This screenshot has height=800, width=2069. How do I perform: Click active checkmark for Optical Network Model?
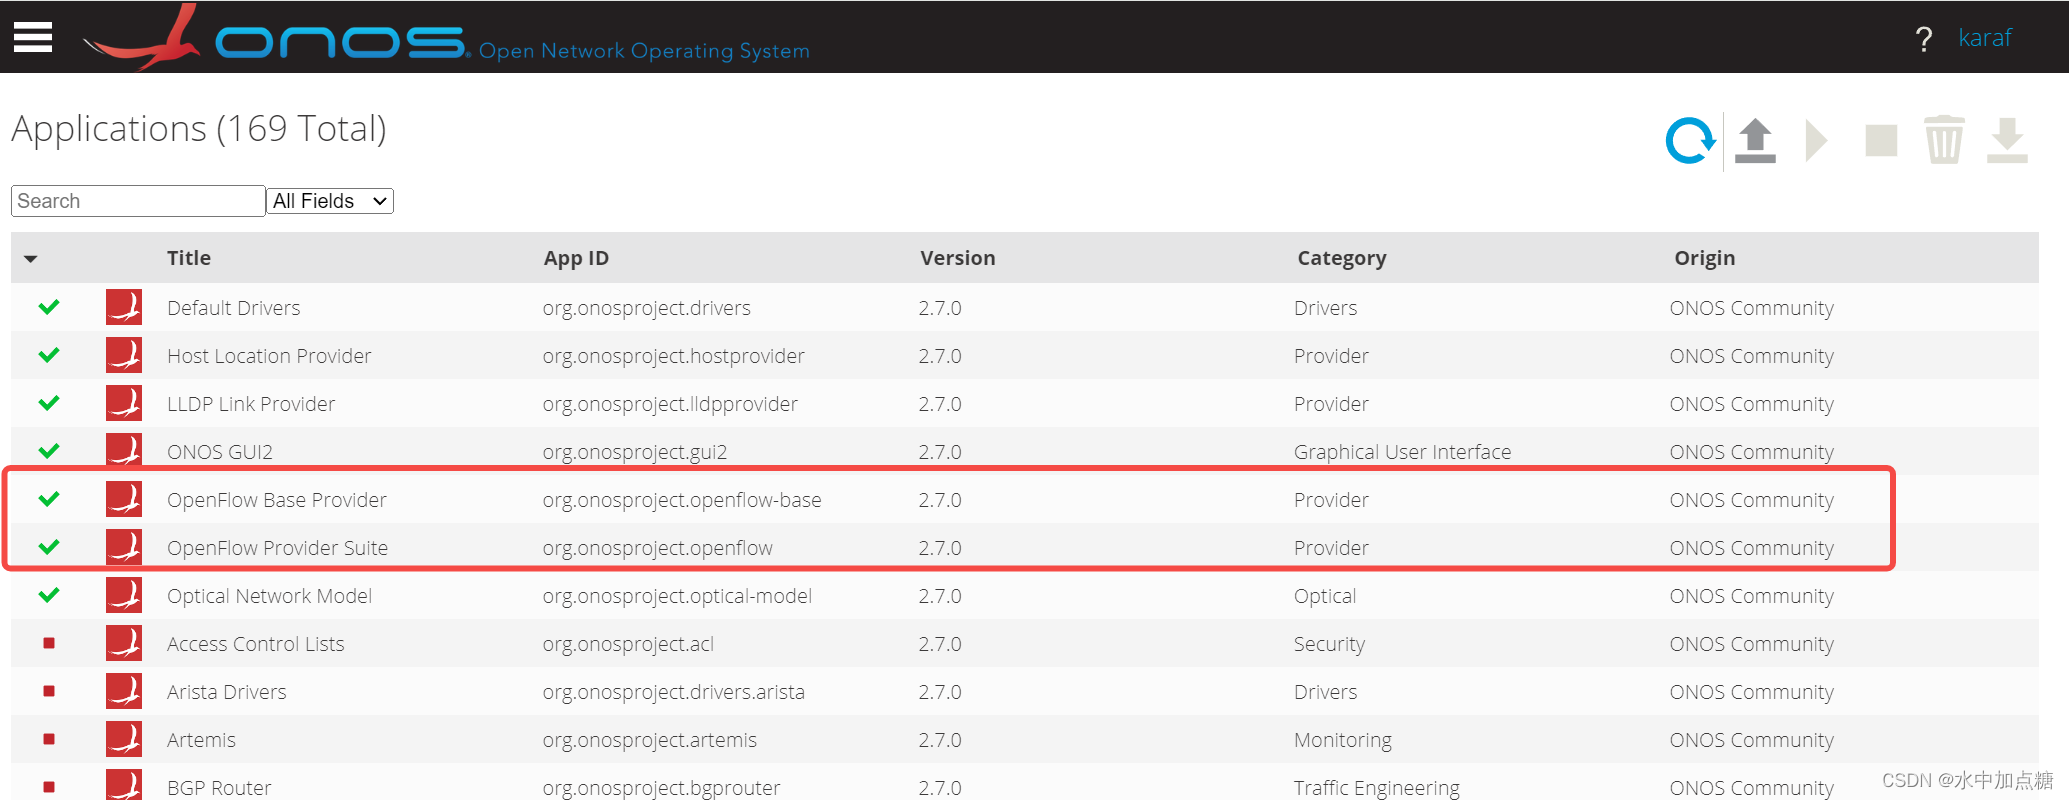pyautogui.click(x=49, y=595)
